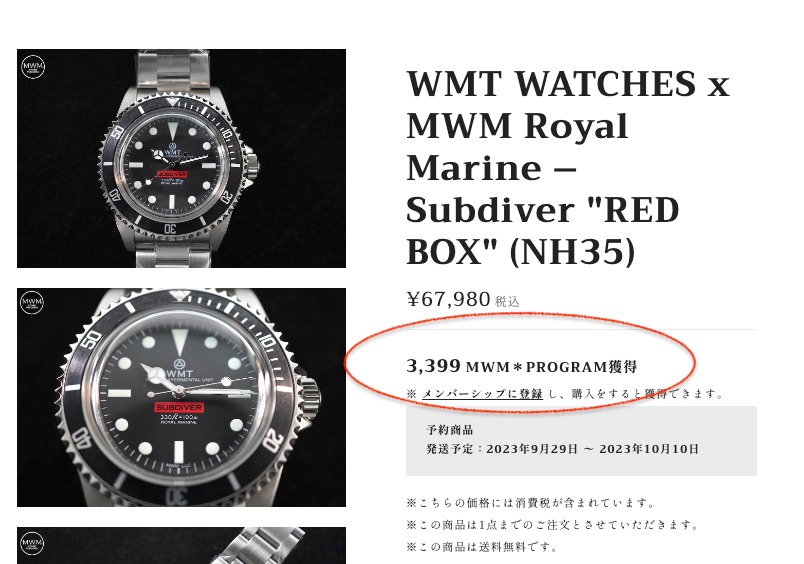
Task: Open the メンバーシップに登録 membership link
Action: [x=482, y=394]
